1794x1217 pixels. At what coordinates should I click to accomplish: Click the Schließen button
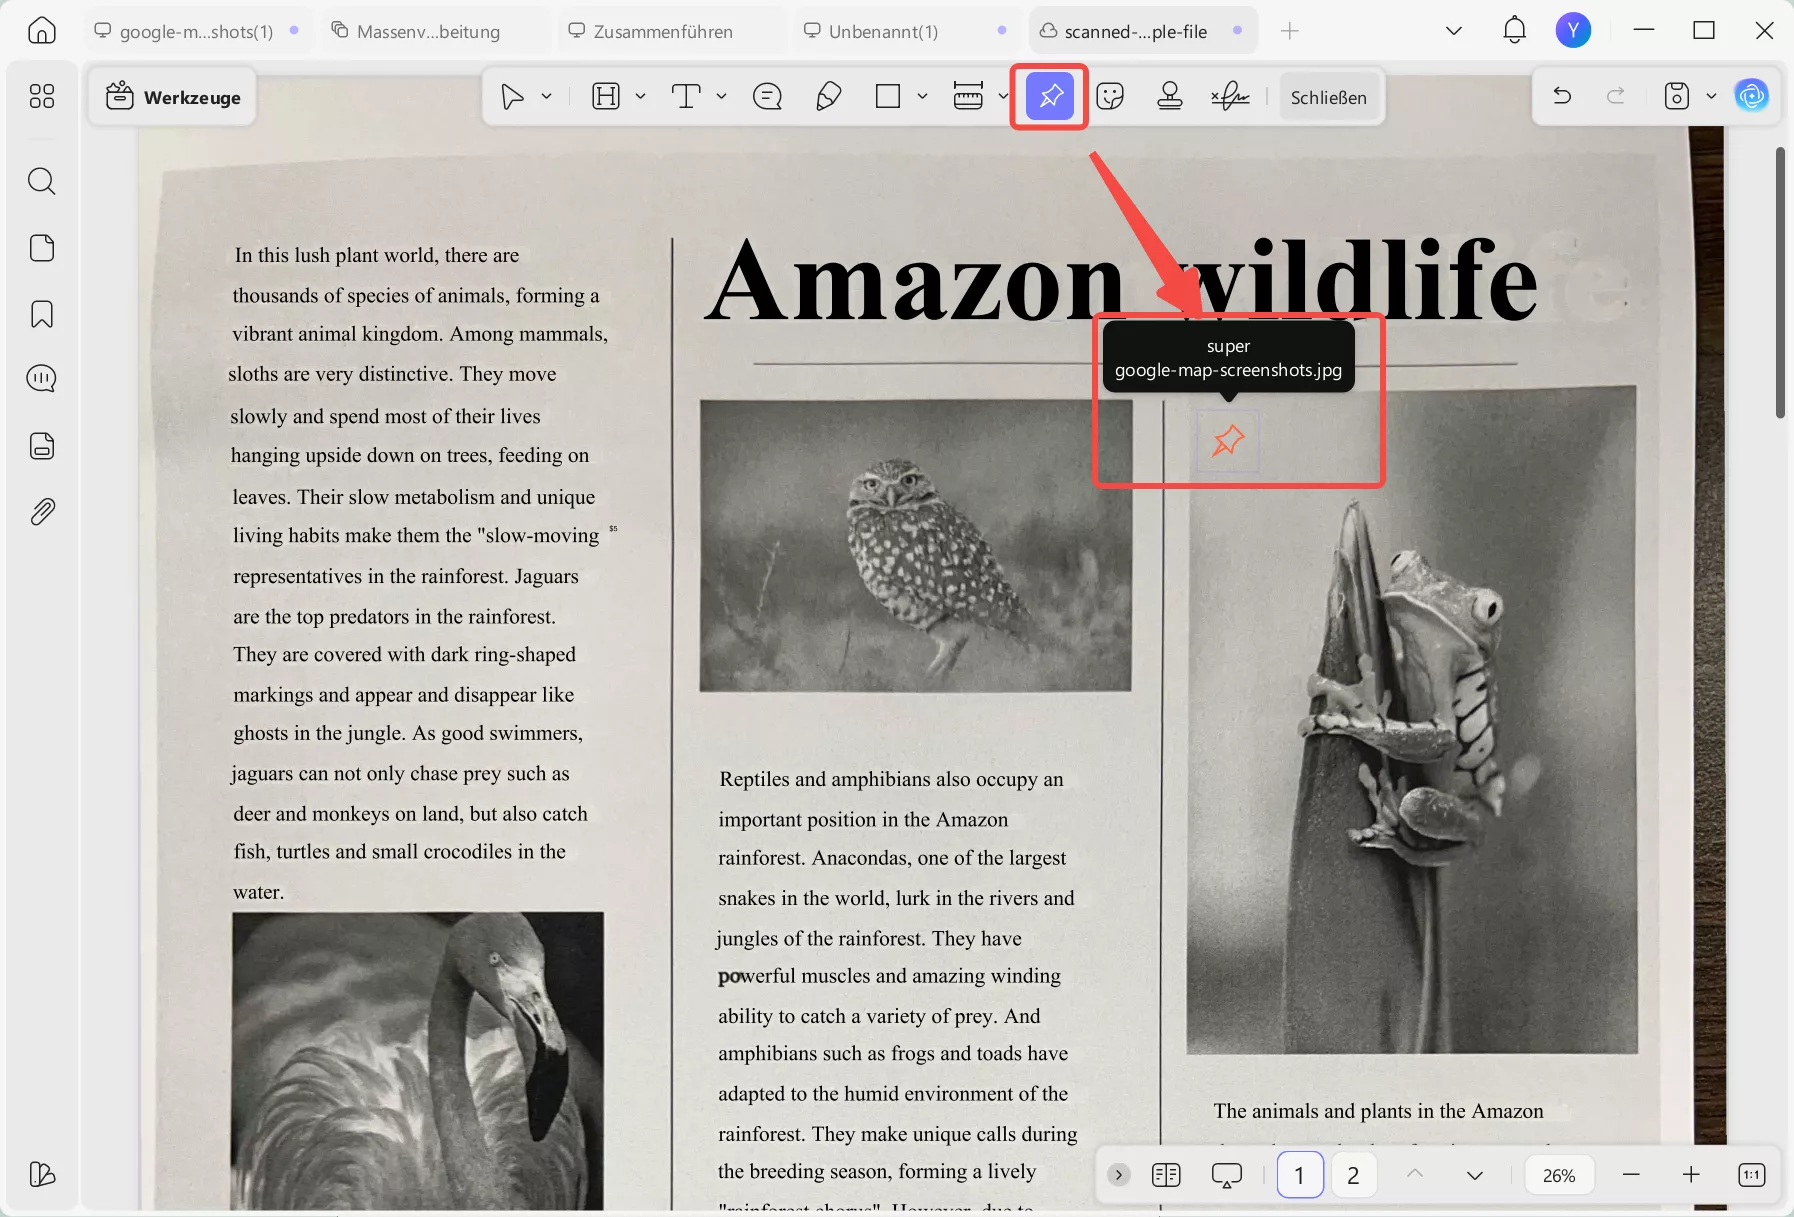pyautogui.click(x=1329, y=96)
